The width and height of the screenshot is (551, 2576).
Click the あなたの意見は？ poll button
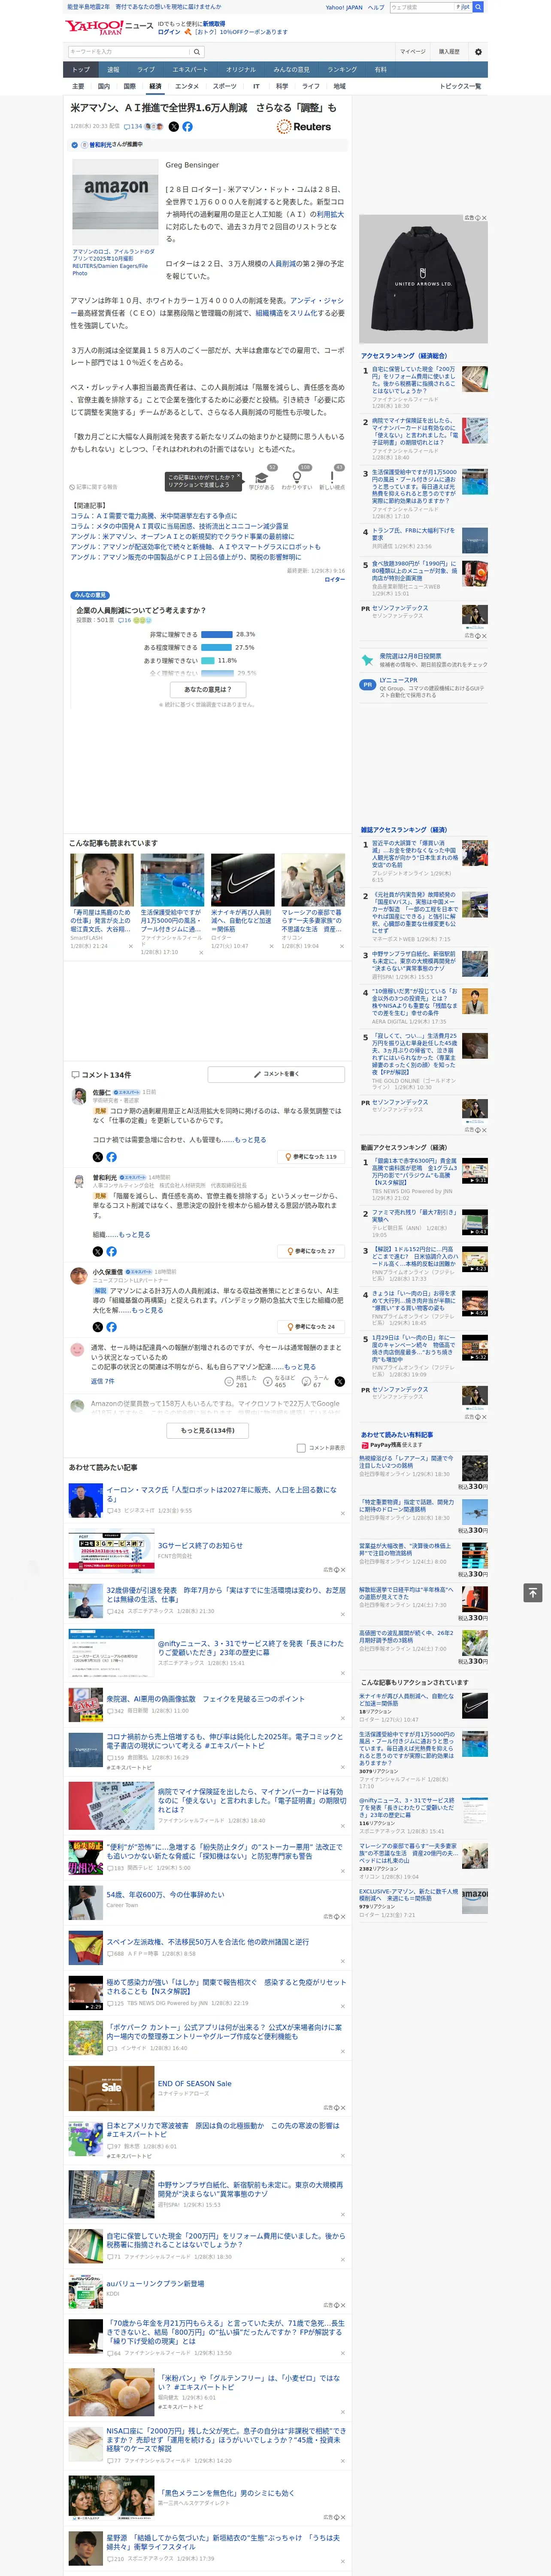click(208, 689)
